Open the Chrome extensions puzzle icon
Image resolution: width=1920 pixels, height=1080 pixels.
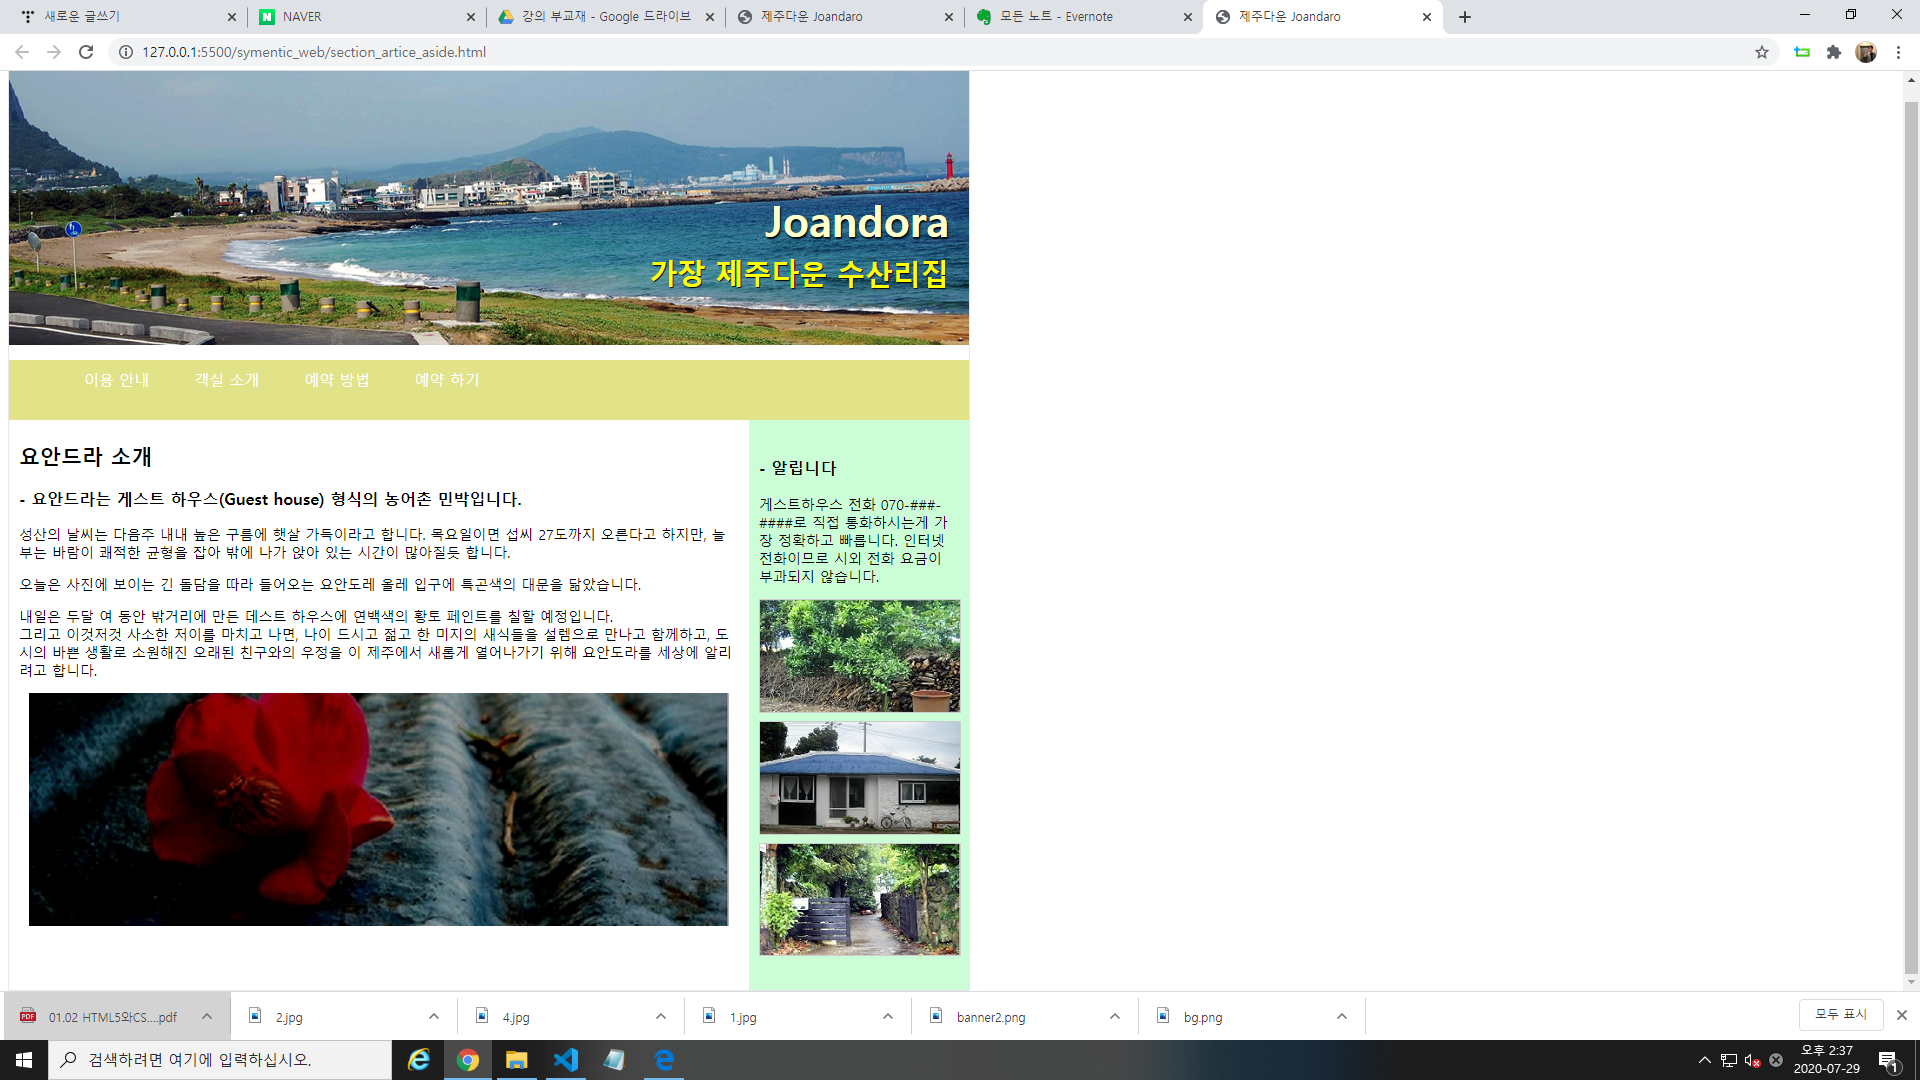click(1833, 52)
